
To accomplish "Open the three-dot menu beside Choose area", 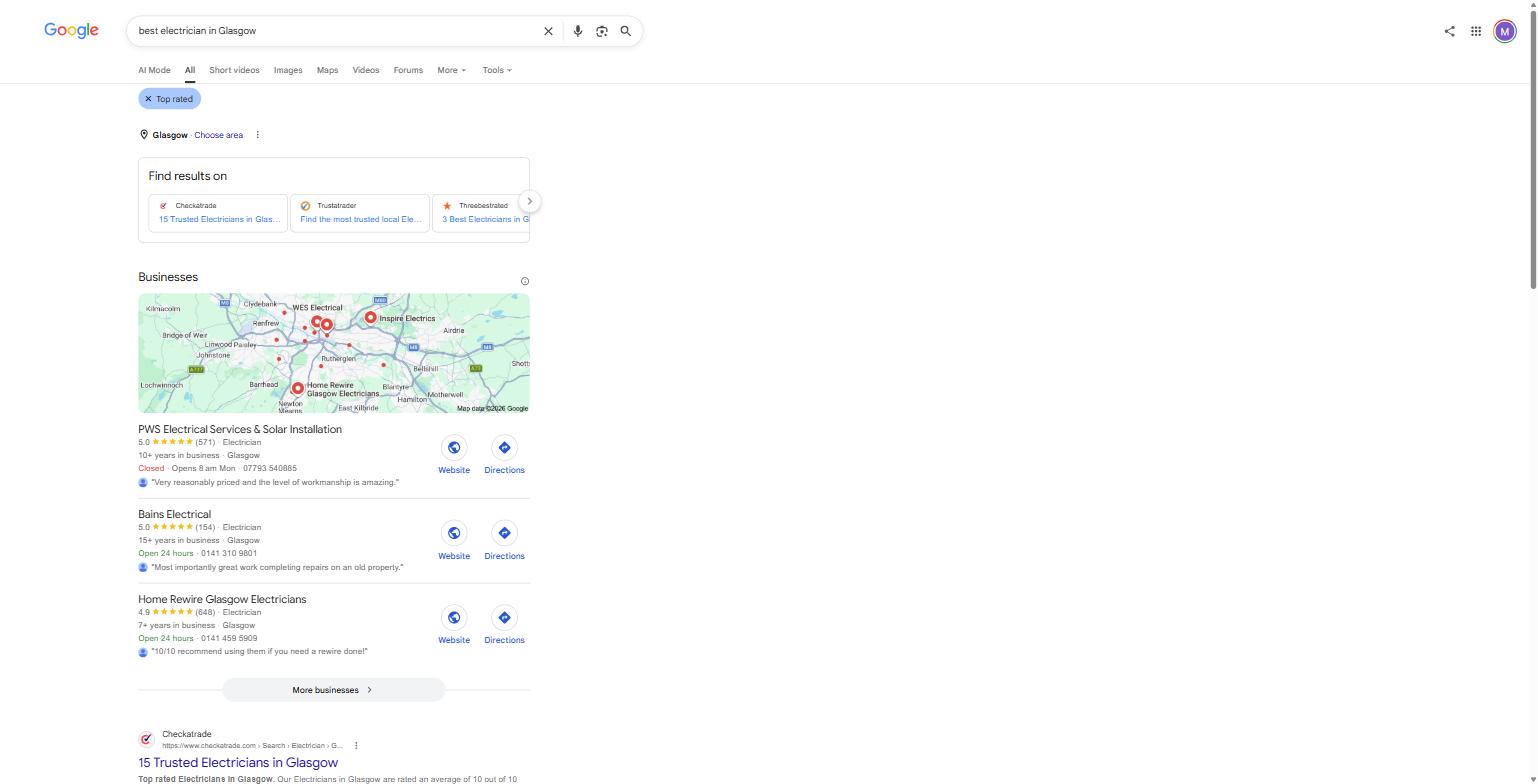I will pos(257,135).
